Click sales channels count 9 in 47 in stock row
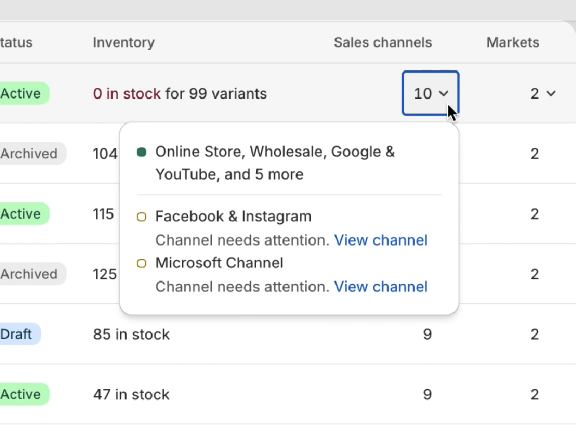The width and height of the screenshot is (576, 440). click(x=427, y=394)
